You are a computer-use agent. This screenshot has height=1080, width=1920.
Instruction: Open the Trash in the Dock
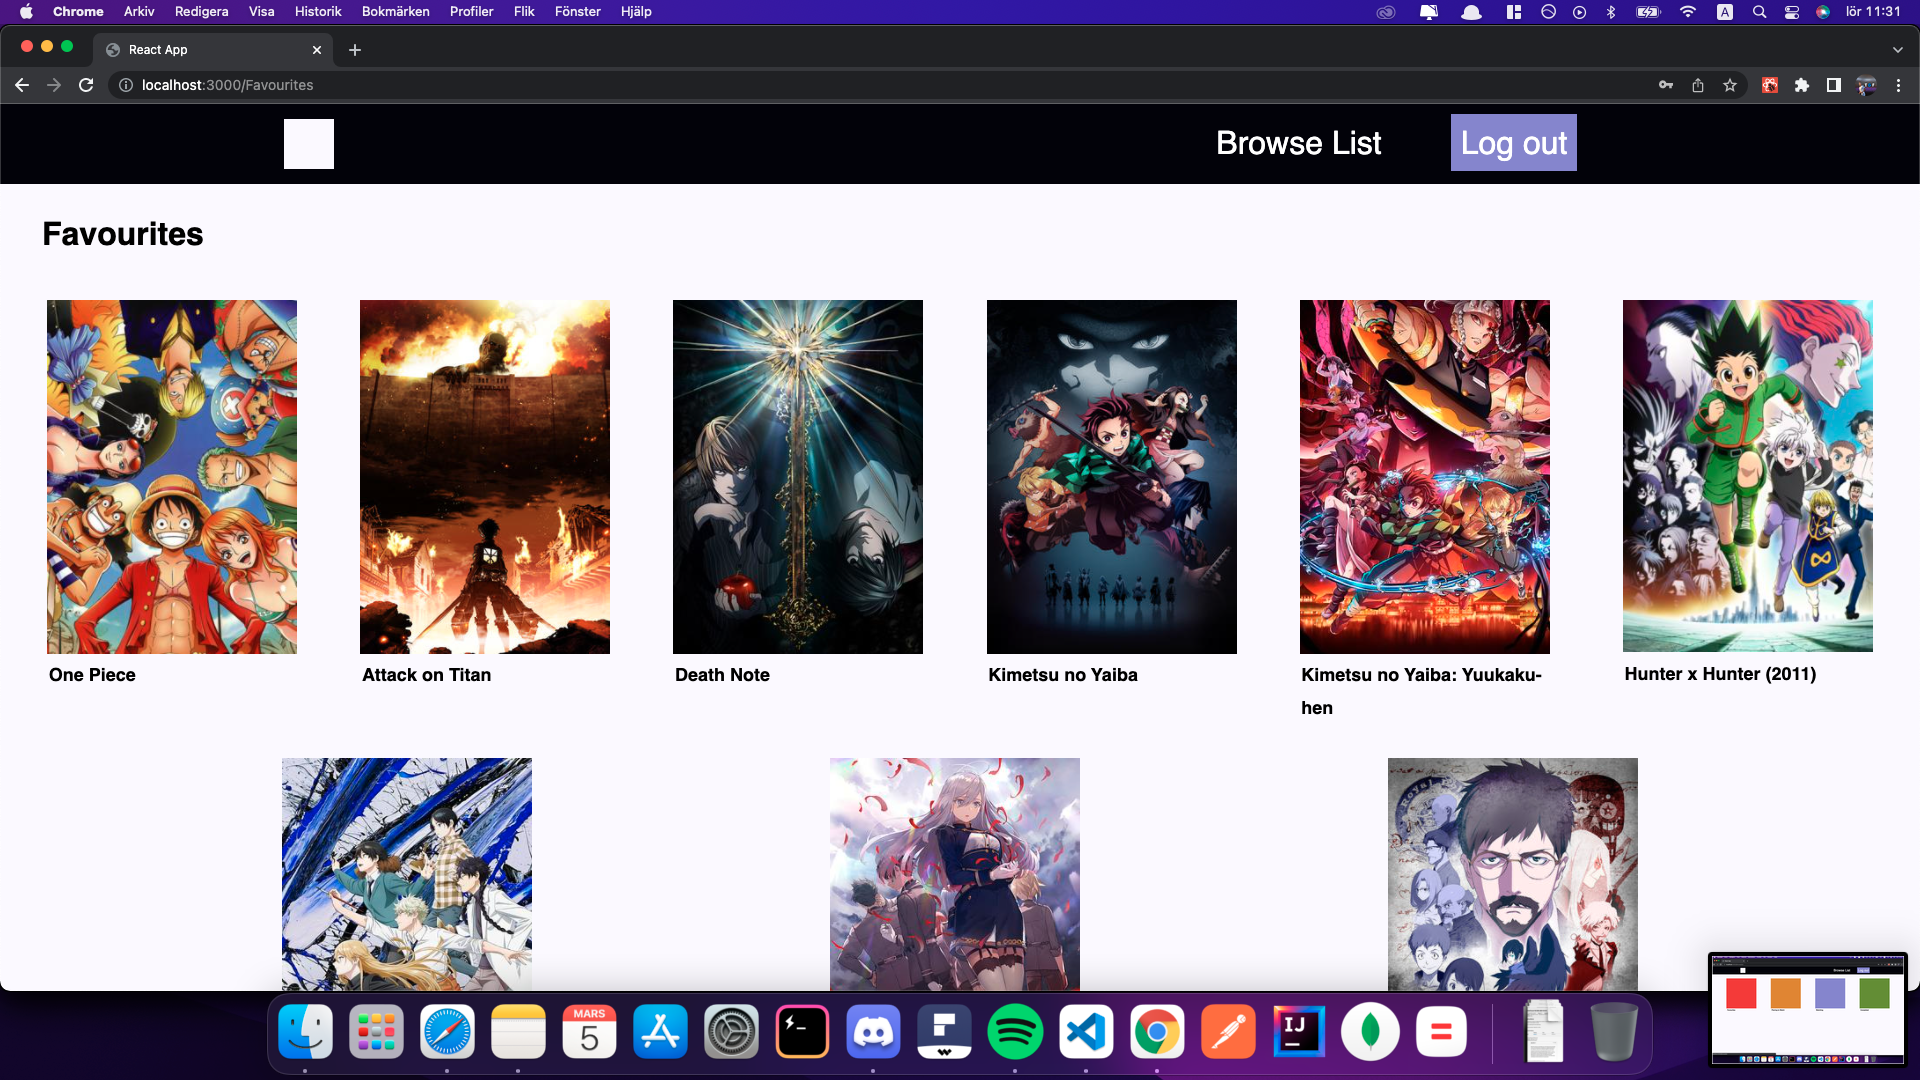1613,1032
